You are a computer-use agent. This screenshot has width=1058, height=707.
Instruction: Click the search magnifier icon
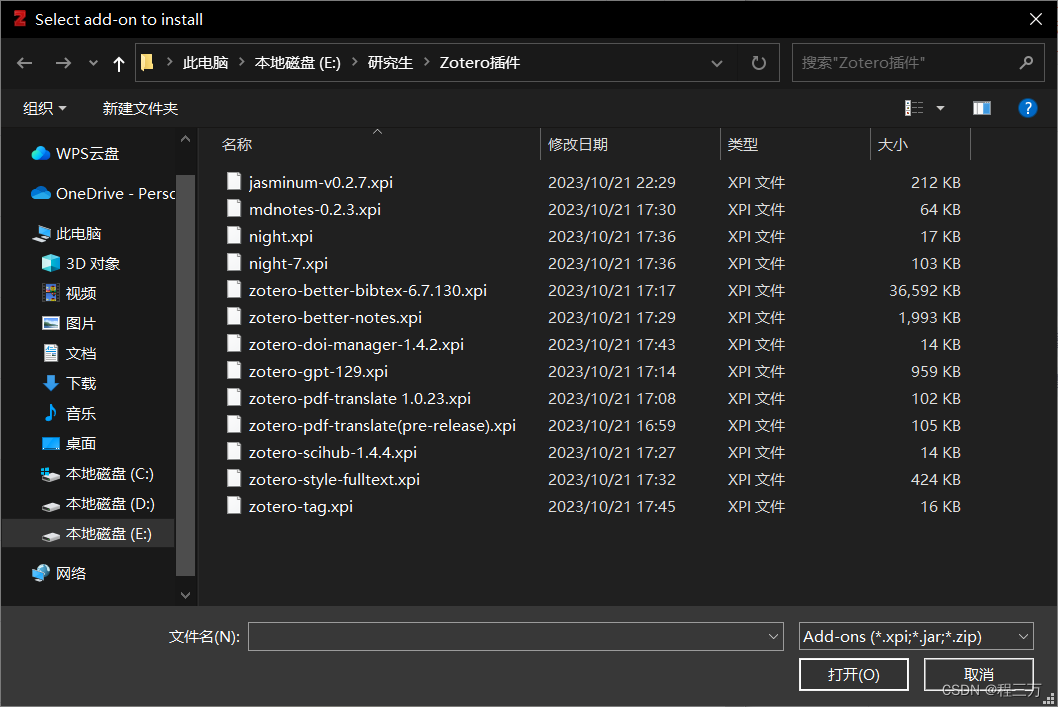(1026, 63)
